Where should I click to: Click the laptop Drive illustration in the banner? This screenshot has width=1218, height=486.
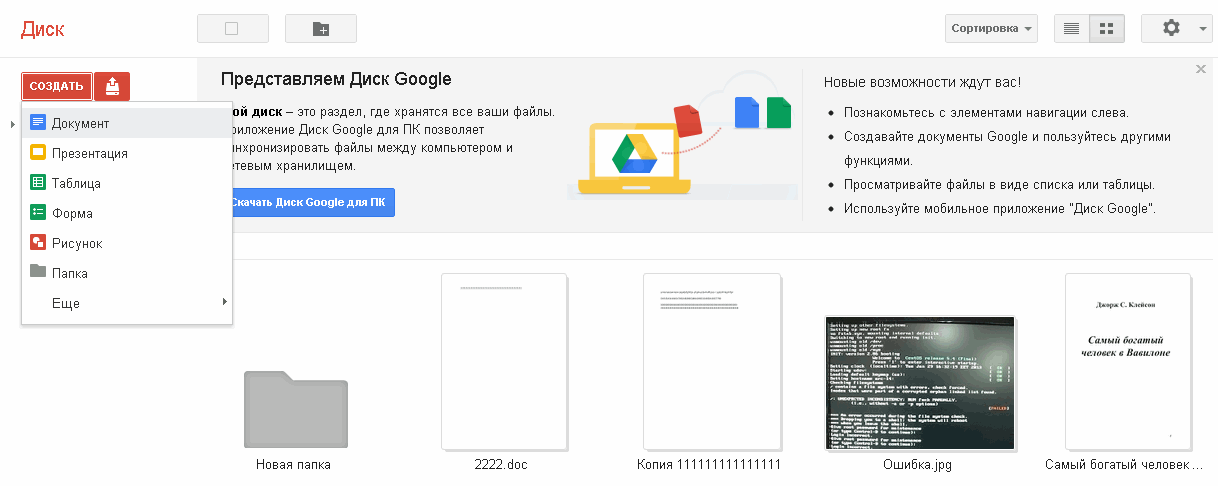634,159
